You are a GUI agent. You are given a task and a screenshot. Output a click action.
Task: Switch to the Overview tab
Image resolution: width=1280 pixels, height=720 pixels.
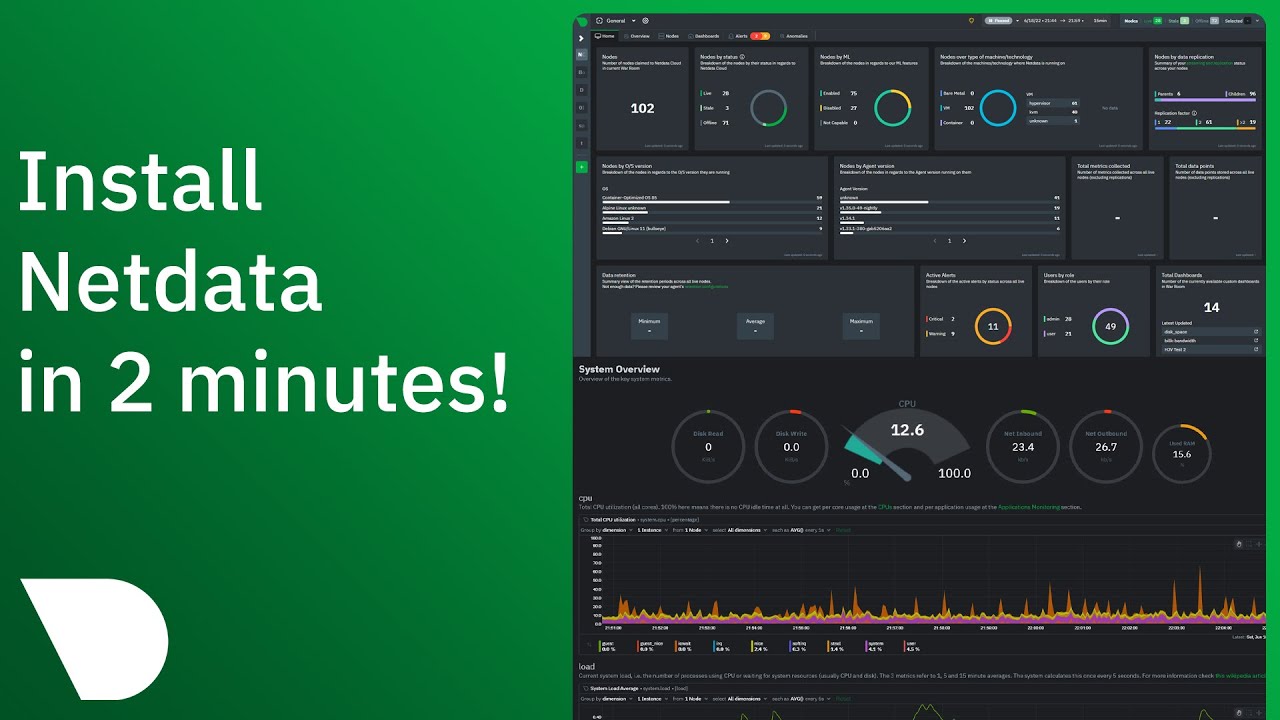pyautogui.click(x=636, y=36)
